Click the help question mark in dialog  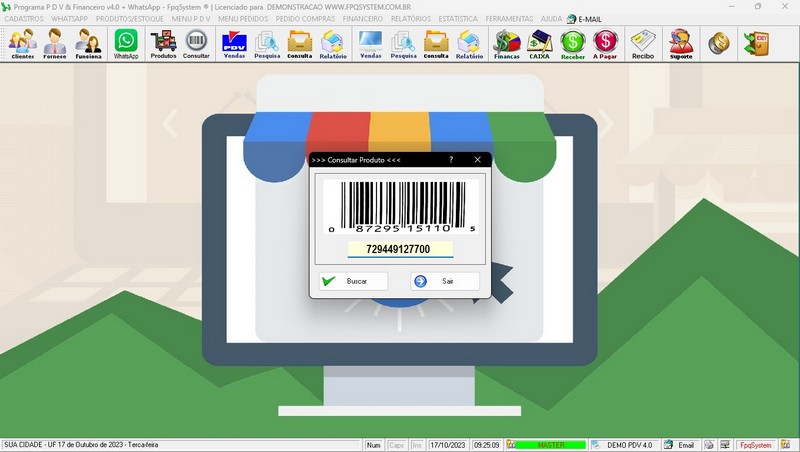click(451, 160)
